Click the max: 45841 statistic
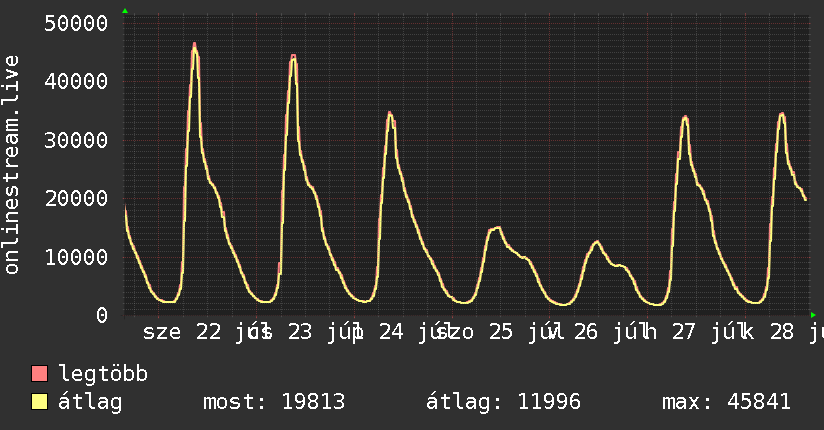824x430 pixels. click(x=726, y=402)
